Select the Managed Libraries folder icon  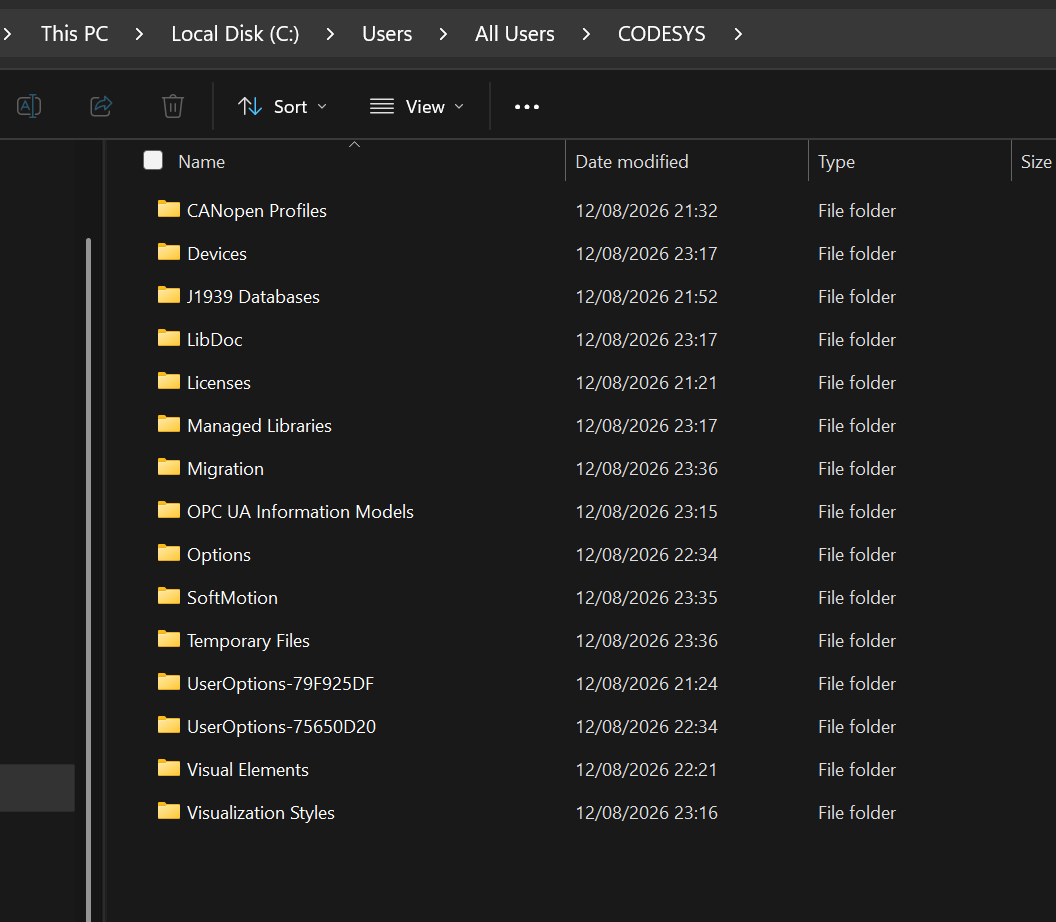(168, 424)
